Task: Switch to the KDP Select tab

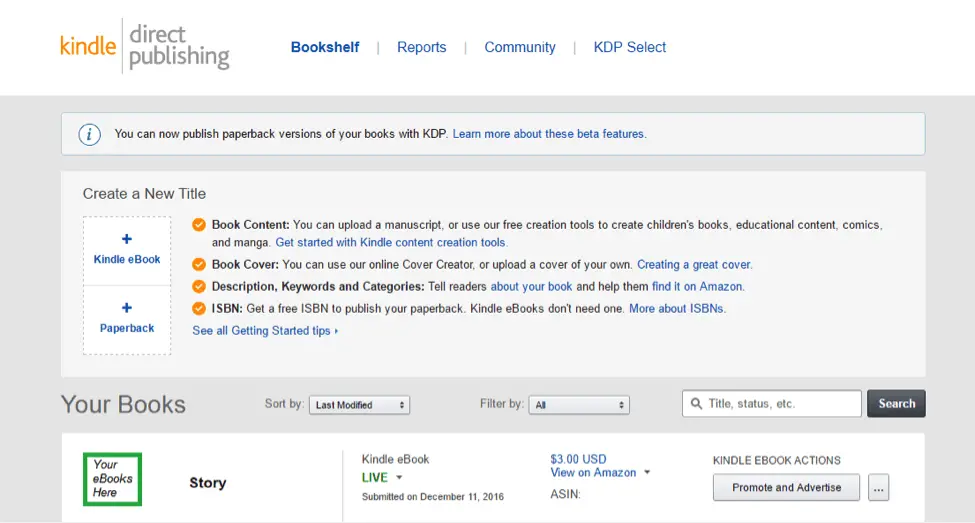Action: click(x=629, y=47)
